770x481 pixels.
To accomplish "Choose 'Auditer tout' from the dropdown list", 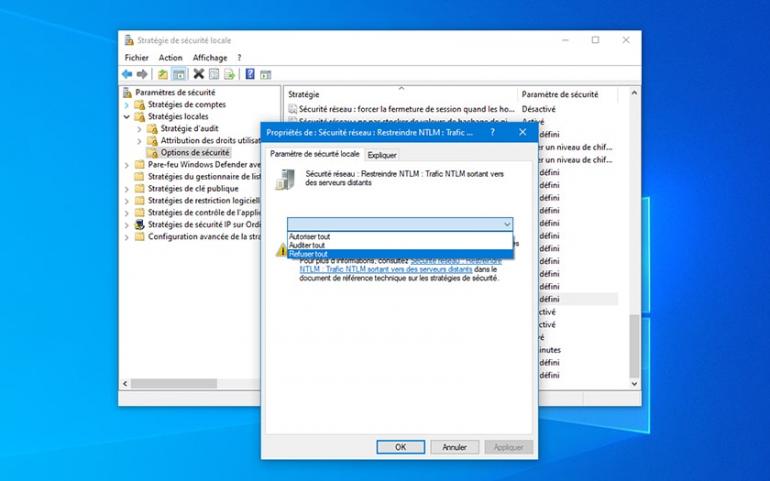I will point(306,245).
